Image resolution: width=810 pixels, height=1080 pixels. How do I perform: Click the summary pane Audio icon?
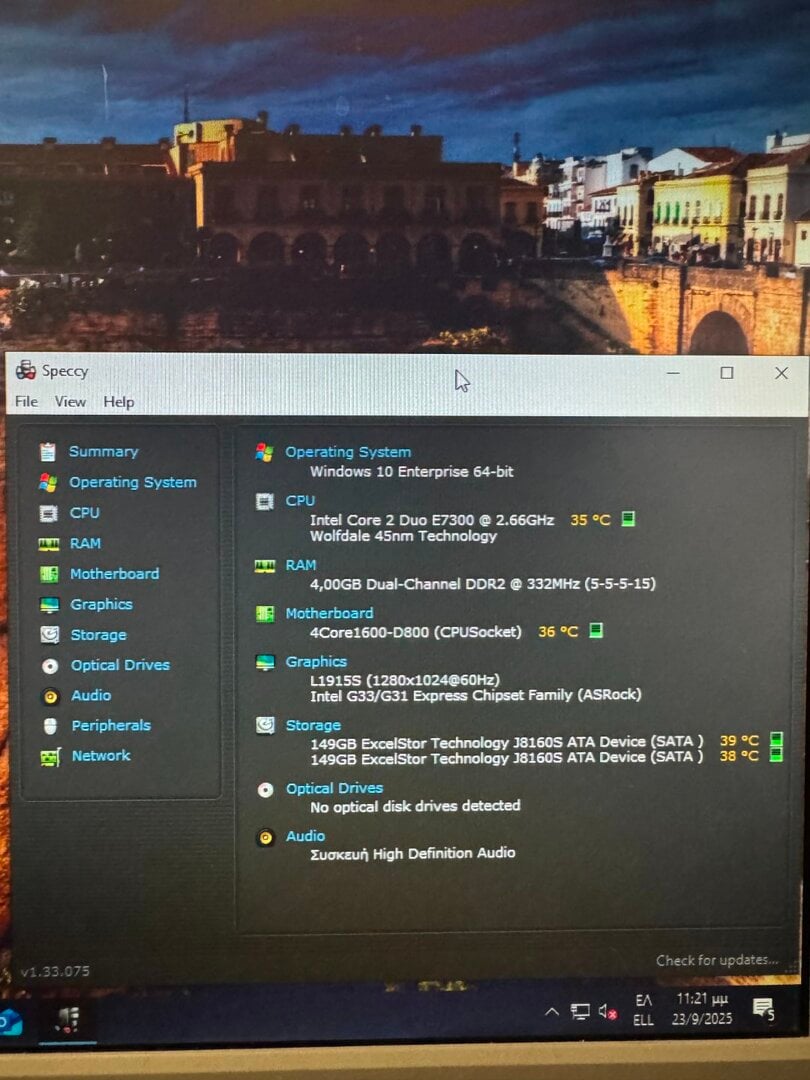265,838
